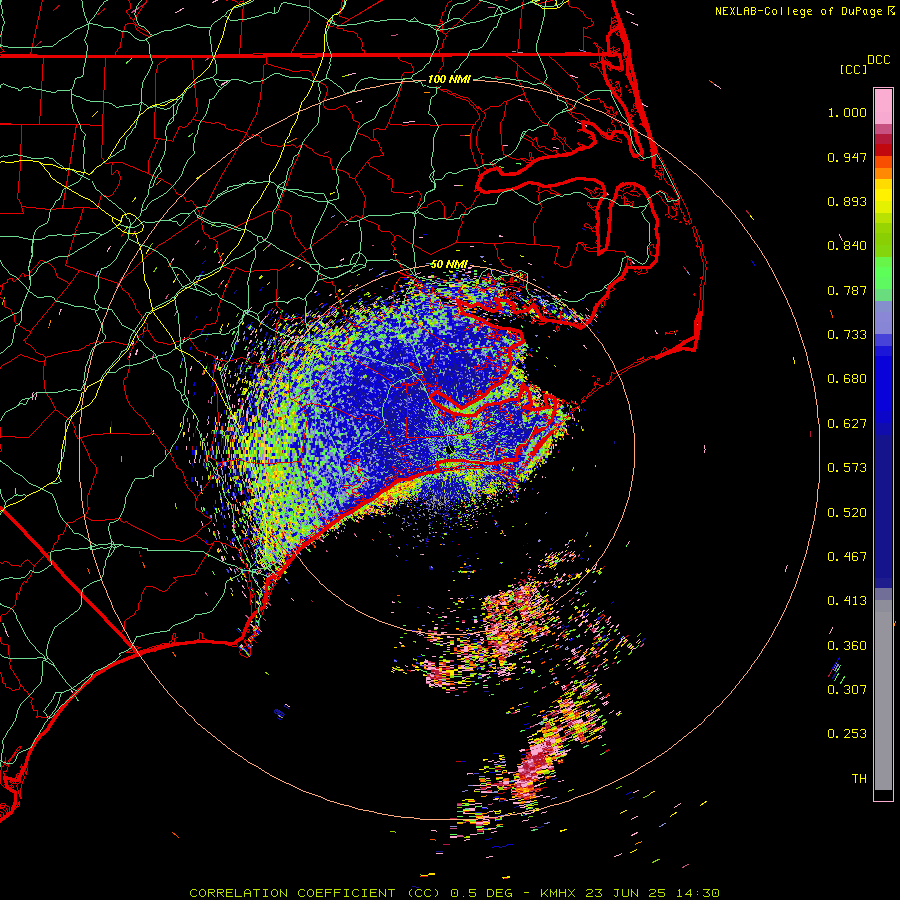Click the 0.413 color scale value
Image resolution: width=900 pixels, height=900 pixels.
847,601
